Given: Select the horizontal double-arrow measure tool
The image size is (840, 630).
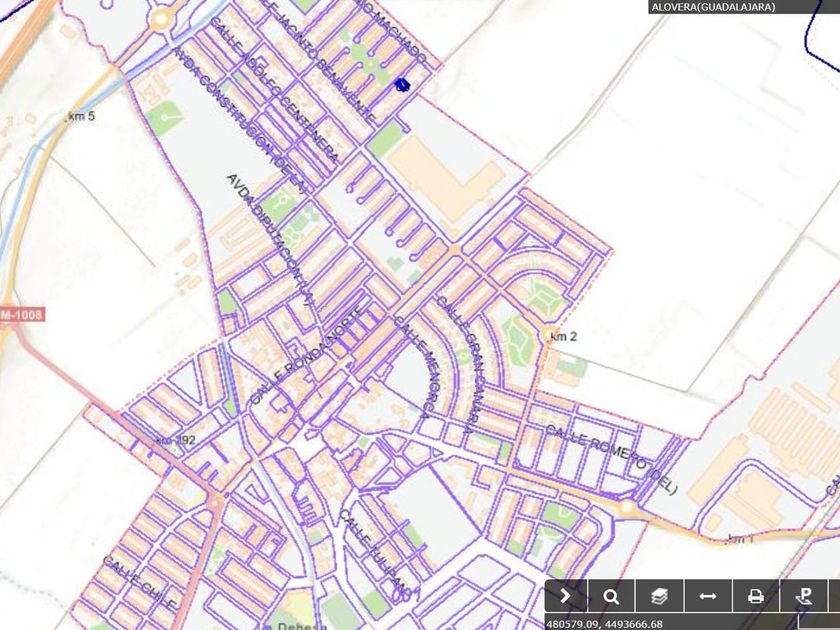Looking at the screenshot, I should tap(708, 596).
